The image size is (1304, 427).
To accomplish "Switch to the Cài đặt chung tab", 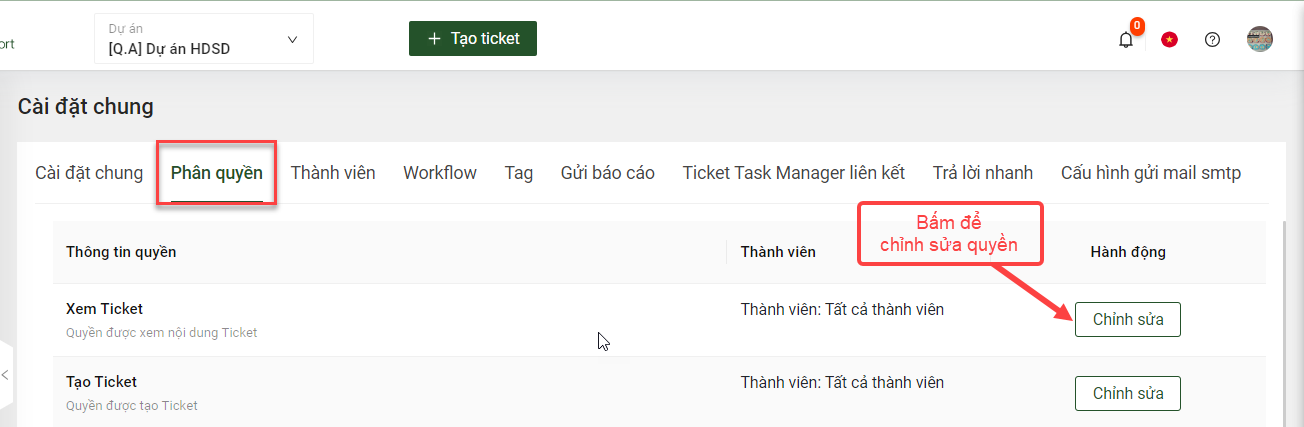I will click(89, 173).
